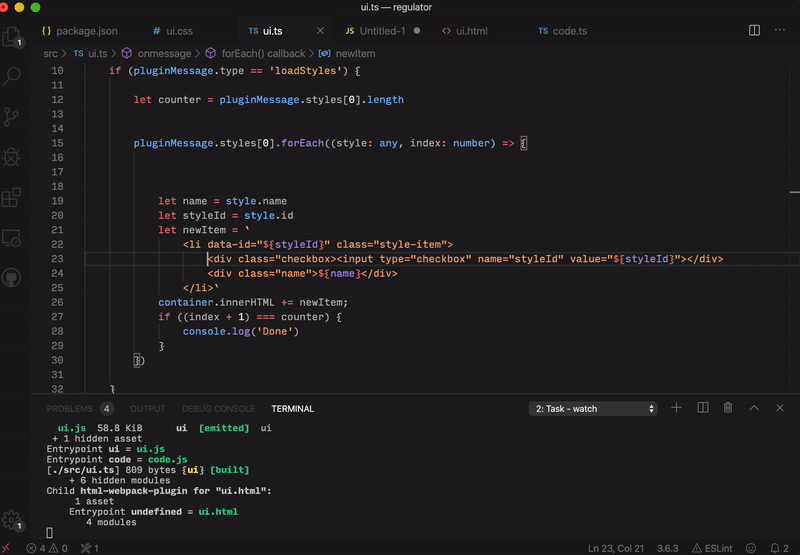The height and width of the screenshot is (555, 800).
Task: Click line number 23 in gutter
Action: [x=57, y=259]
